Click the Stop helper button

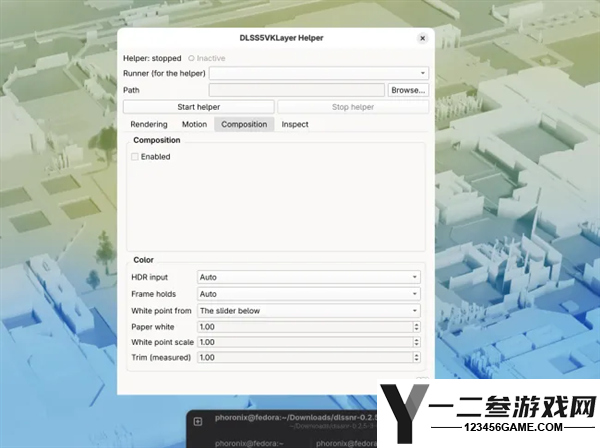(x=353, y=107)
